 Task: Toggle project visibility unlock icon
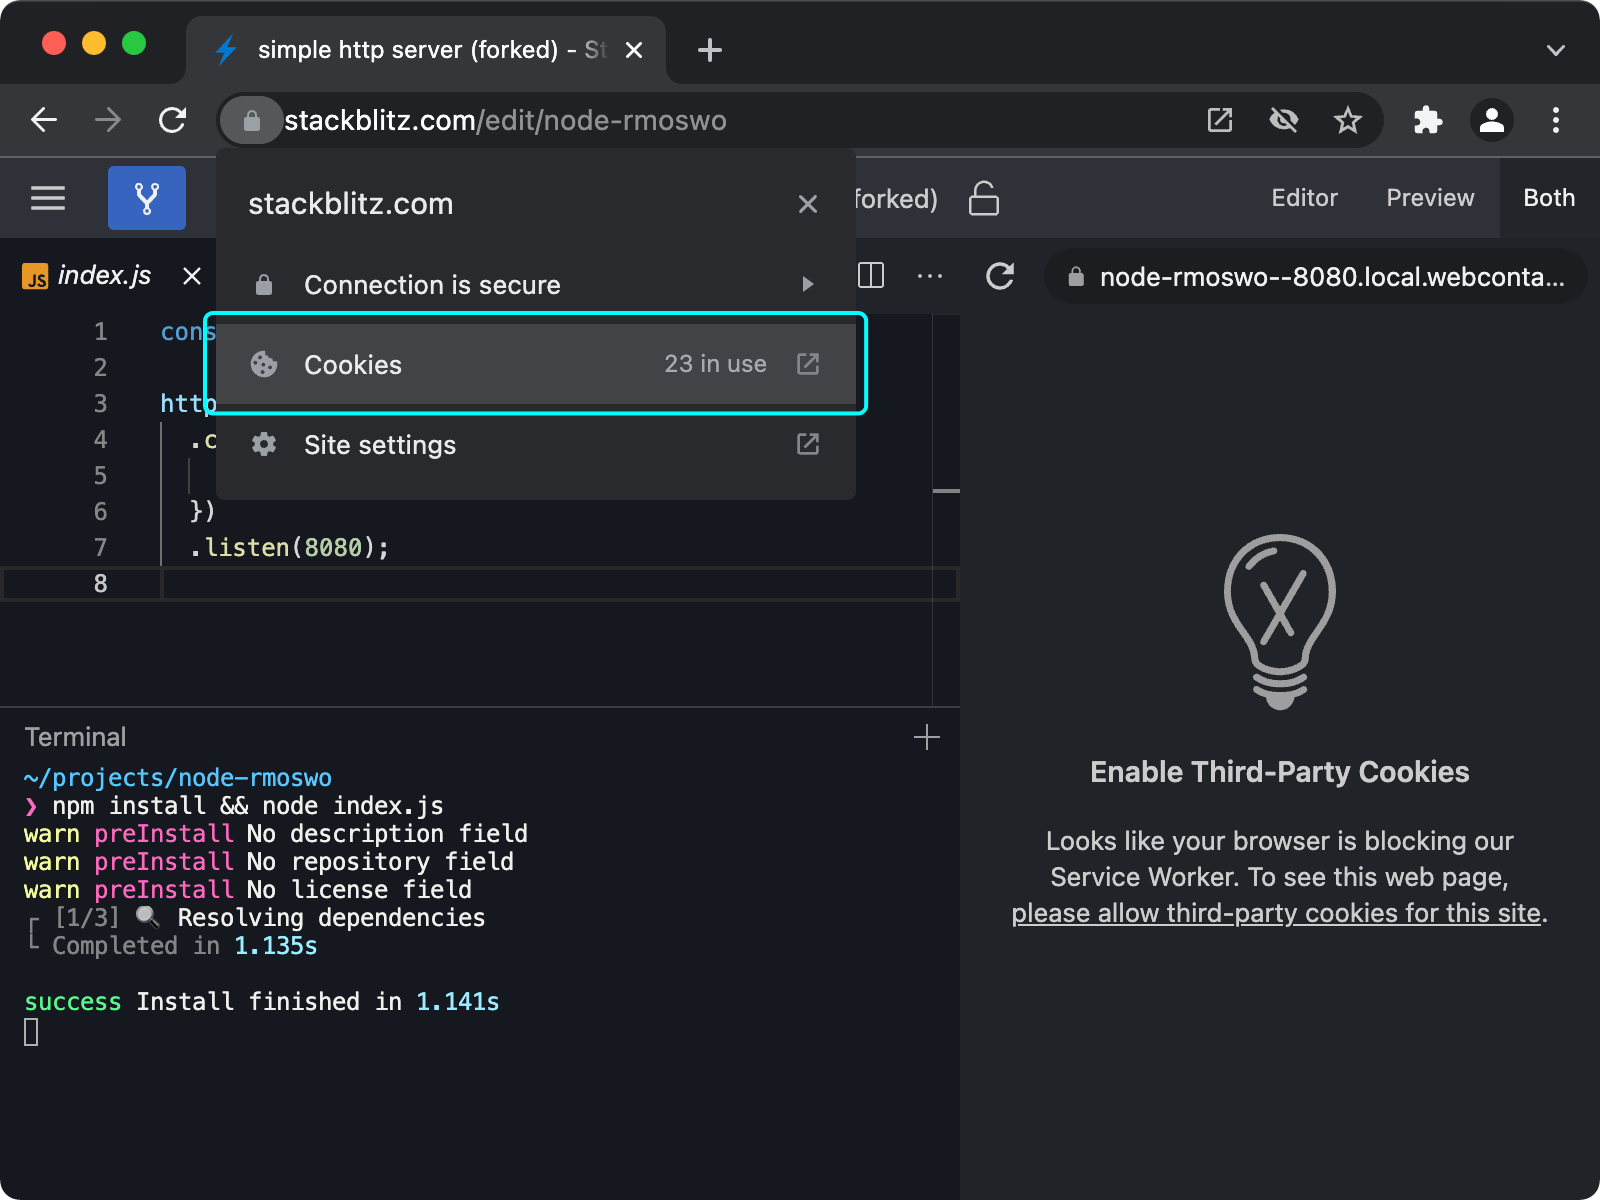click(x=983, y=198)
